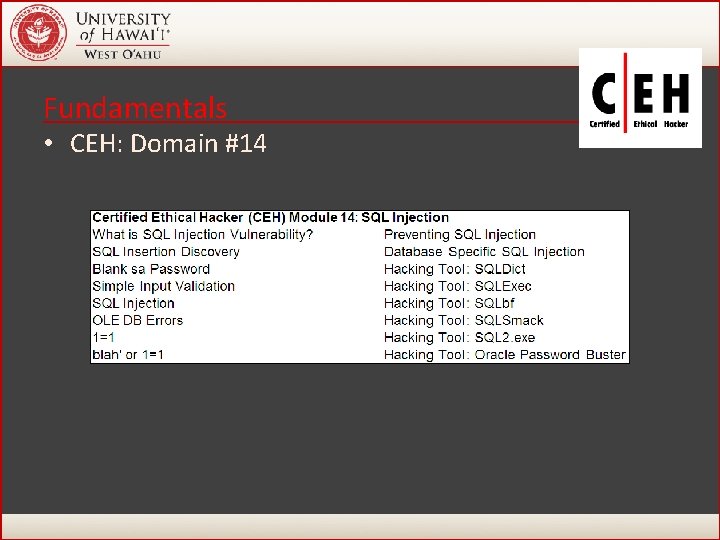The height and width of the screenshot is (540, 720).
Task: Click 'What is SQL Injection Vulnerability?' cell
Action: click(x=202, y=235)
